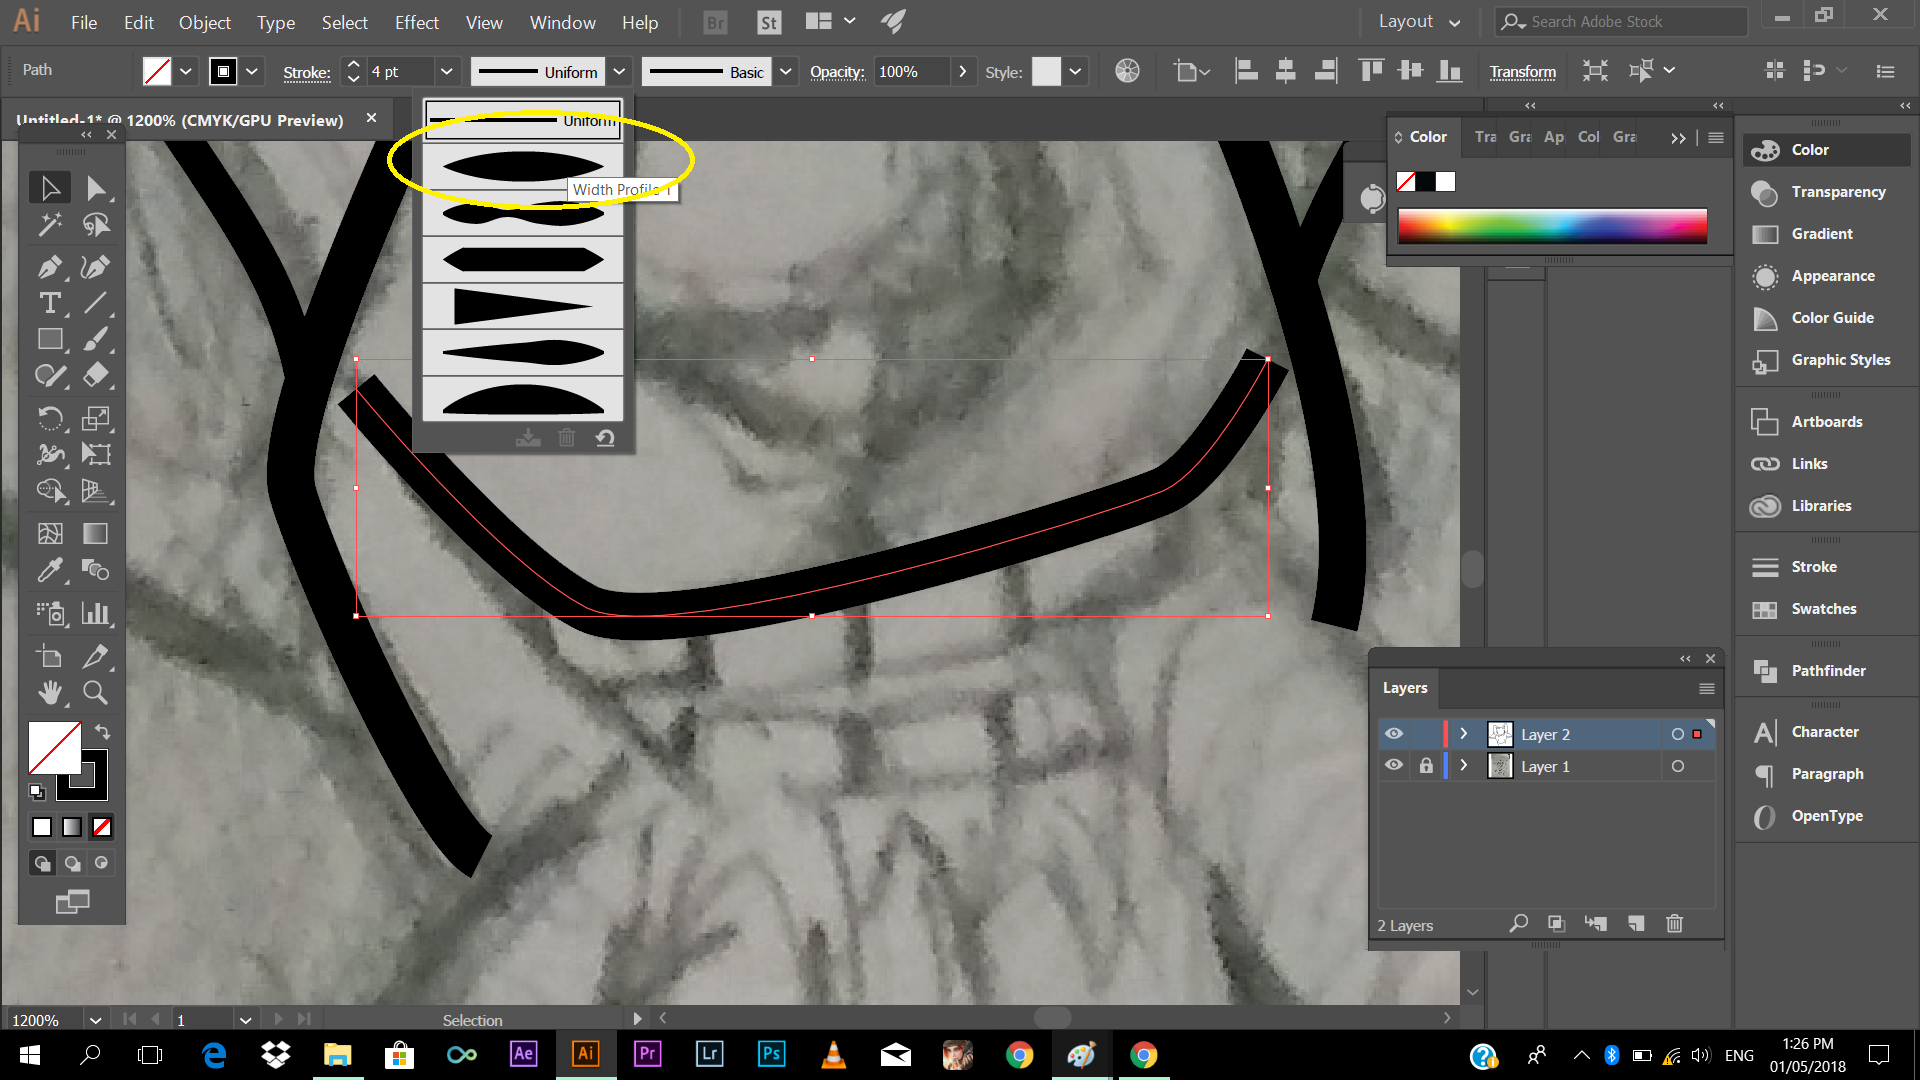Click the Opacity label link
Image resolution: width=1920 pixels, height=1080 pixels.
836,72
